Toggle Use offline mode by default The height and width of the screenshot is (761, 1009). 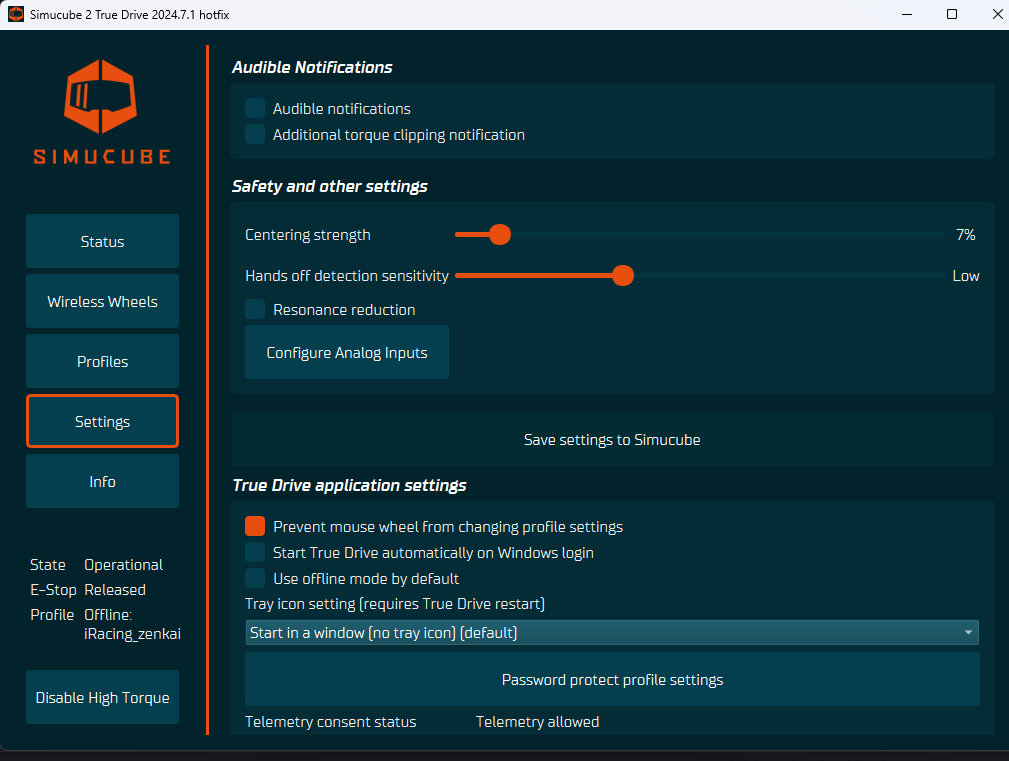click(256, 578)
